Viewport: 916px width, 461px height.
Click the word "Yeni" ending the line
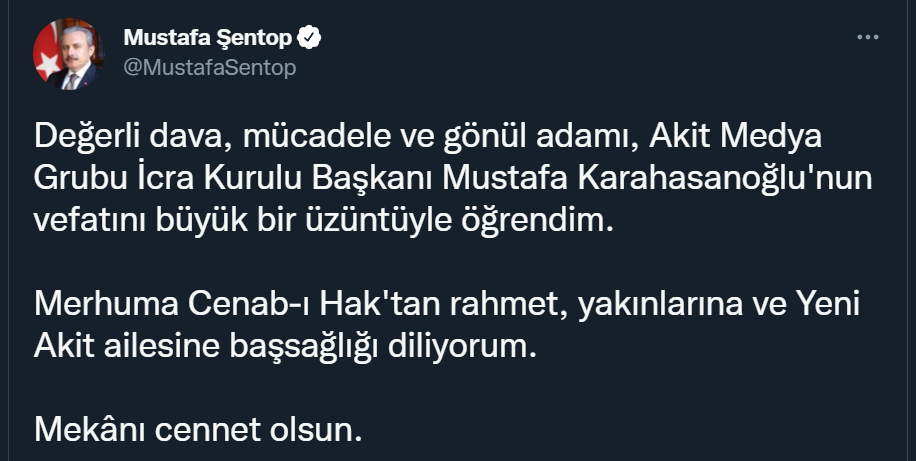coord(831,303)
